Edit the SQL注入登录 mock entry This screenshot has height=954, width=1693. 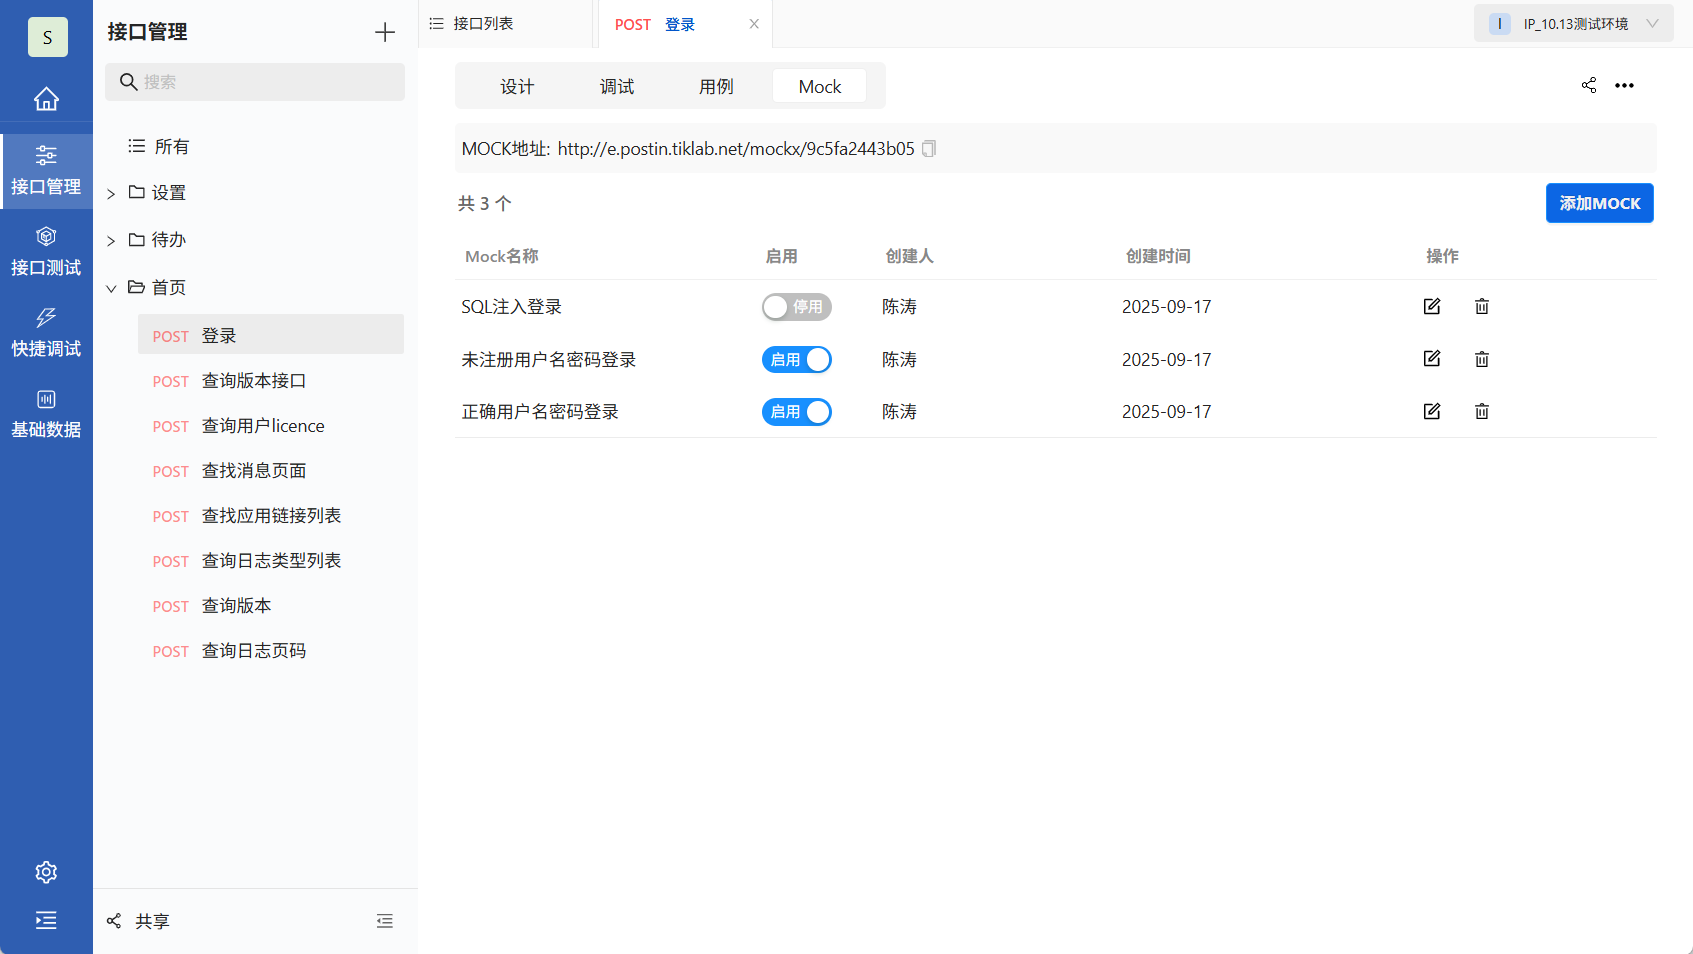[1432, 306]
